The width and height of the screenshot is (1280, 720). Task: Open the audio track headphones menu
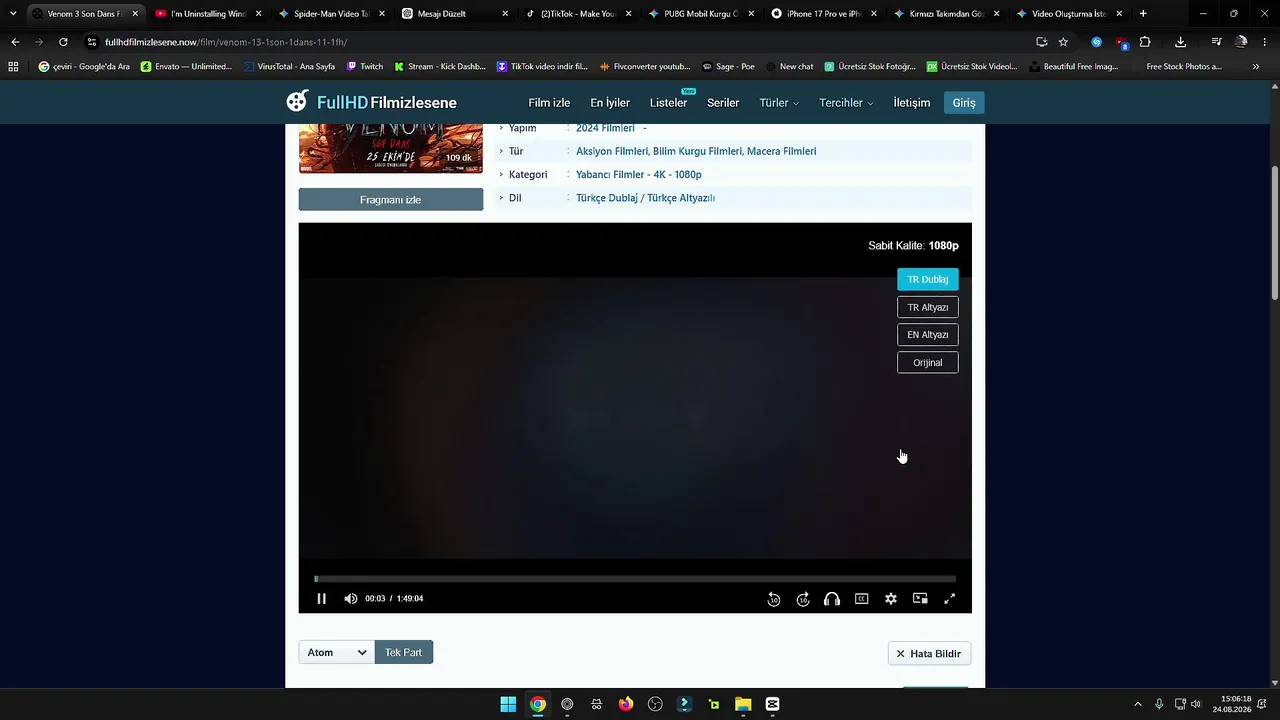pyautogui.click(x=832, y=599)
